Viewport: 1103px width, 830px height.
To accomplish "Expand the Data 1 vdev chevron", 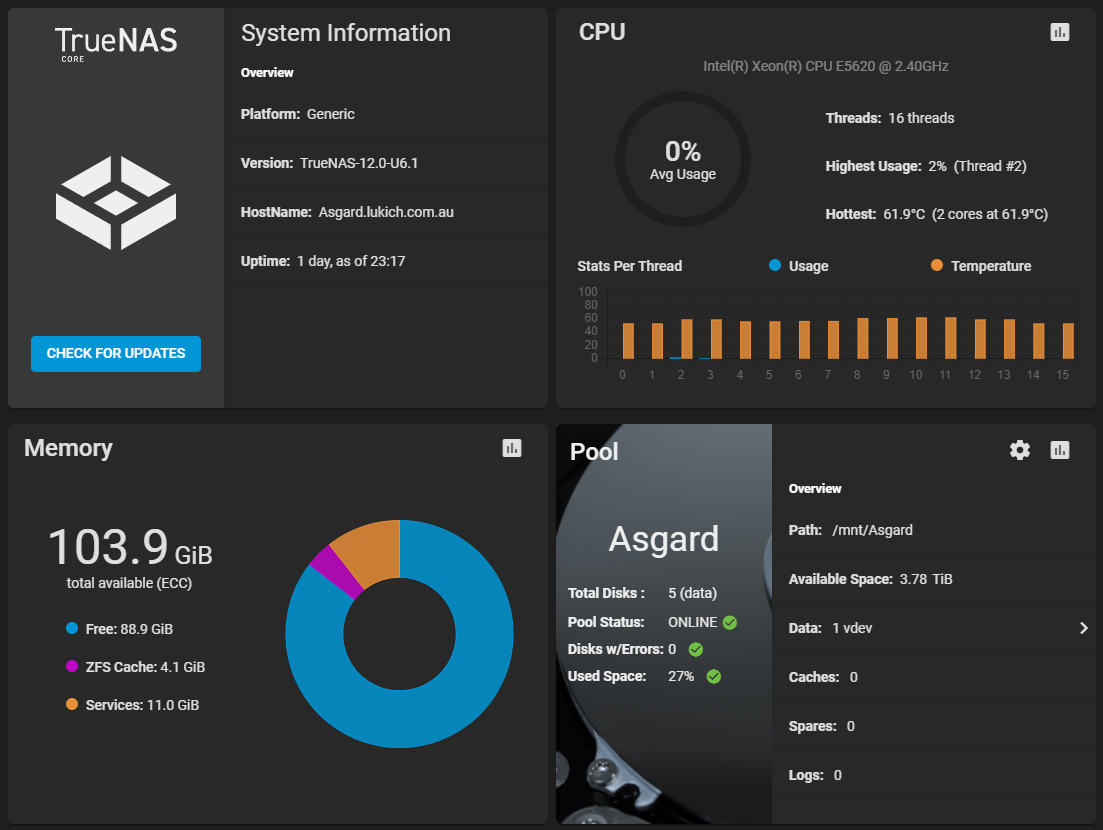I will click(x=1083, y=628).
